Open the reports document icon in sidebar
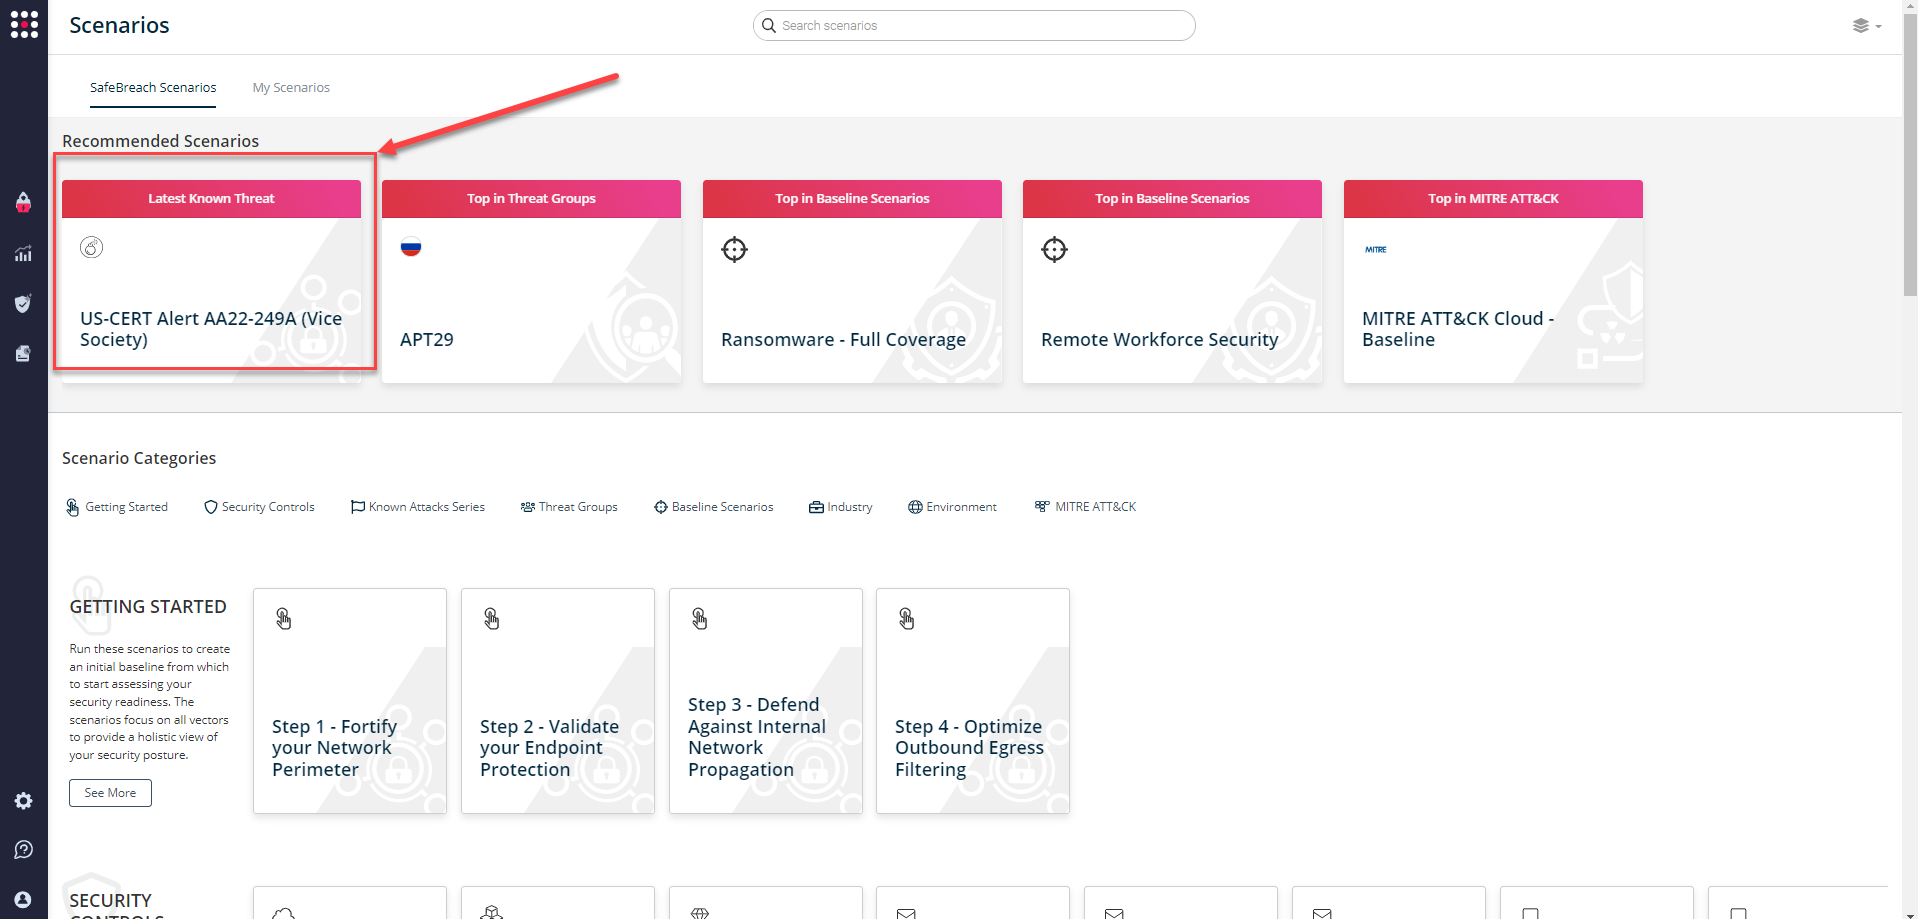 [x=23, y=353]
